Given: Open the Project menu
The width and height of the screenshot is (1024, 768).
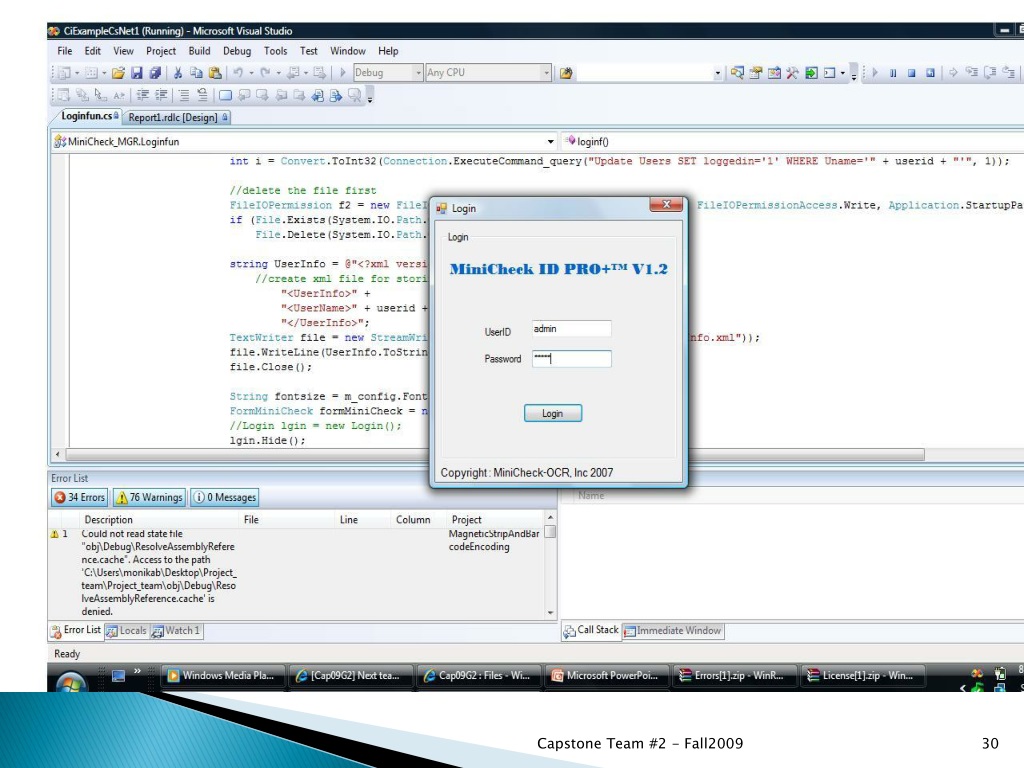Looking at the screenshot, I should tap(161, 51).
